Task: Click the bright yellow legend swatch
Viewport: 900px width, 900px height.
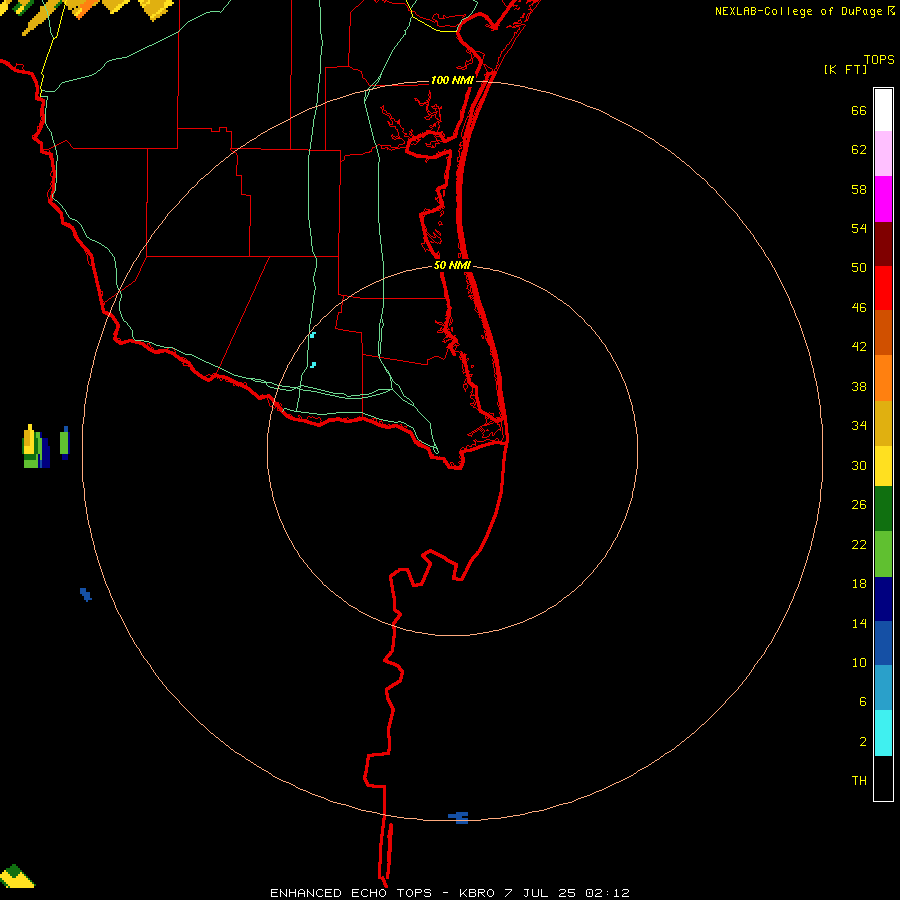Action: tap(883, 466)
